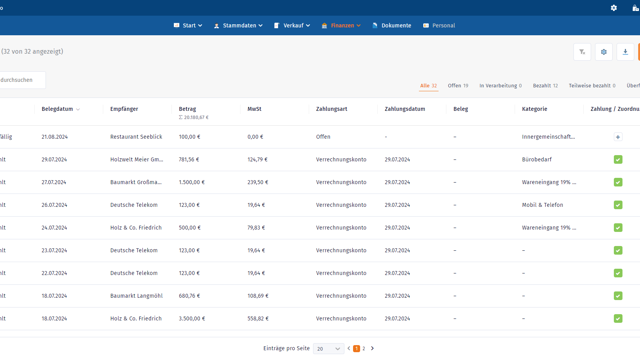Open the Einträge pro Seite dropdown
Image resolution: width=640 pixels, height=360 pixels.
pyautogui.click(x=328, y=349)
